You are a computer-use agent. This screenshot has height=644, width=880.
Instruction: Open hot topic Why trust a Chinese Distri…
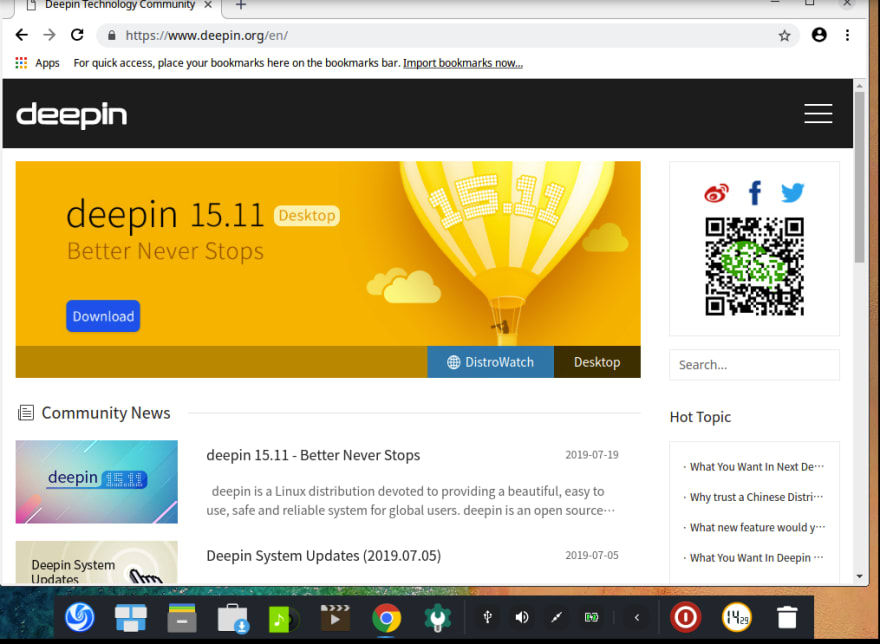point(756,497)
